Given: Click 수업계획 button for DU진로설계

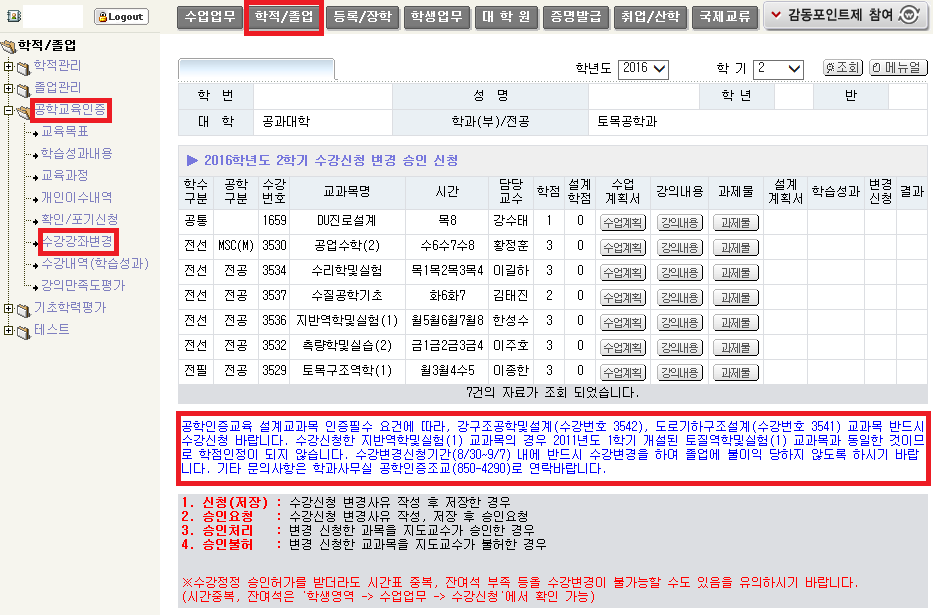Looking at the screenshot, I should pos(622,222).
